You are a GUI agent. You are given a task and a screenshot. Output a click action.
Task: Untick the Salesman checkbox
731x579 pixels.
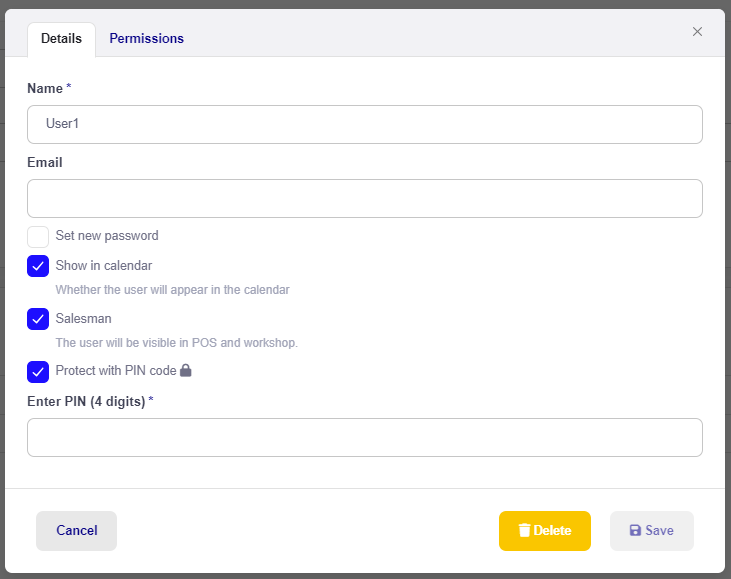pos(38,319)
